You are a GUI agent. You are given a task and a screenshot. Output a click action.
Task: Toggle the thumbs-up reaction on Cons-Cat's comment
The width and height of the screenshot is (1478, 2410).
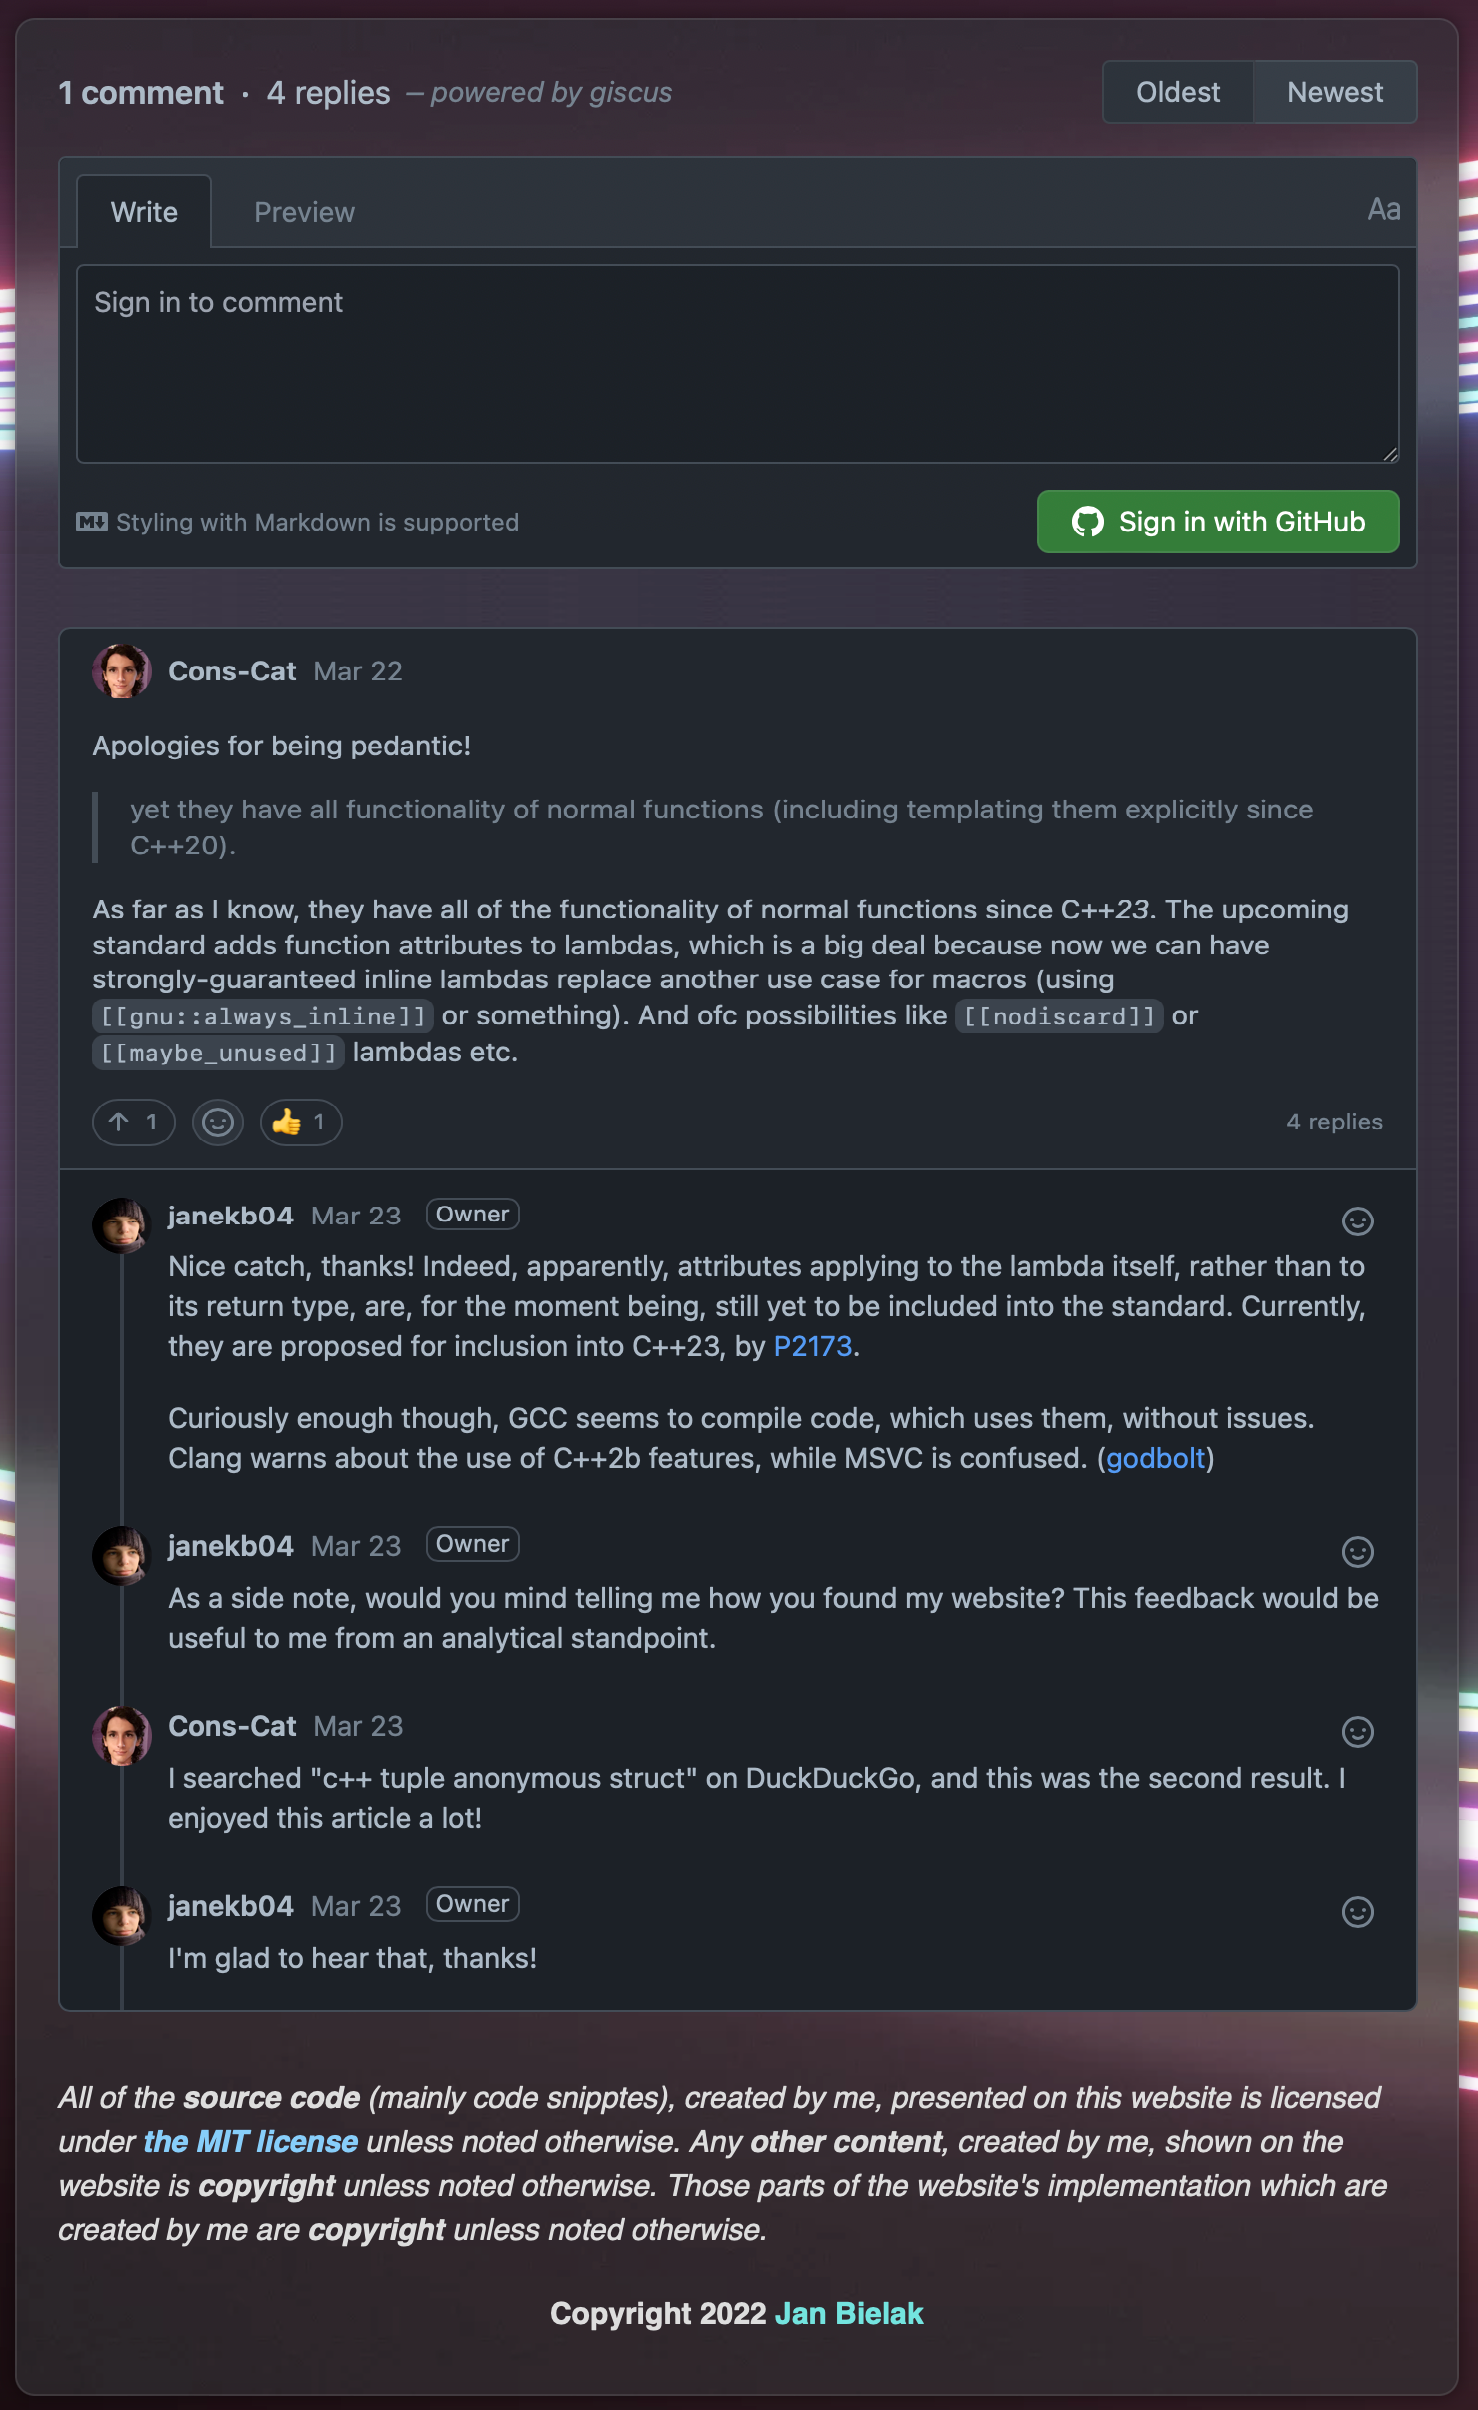pos(299,1122)
